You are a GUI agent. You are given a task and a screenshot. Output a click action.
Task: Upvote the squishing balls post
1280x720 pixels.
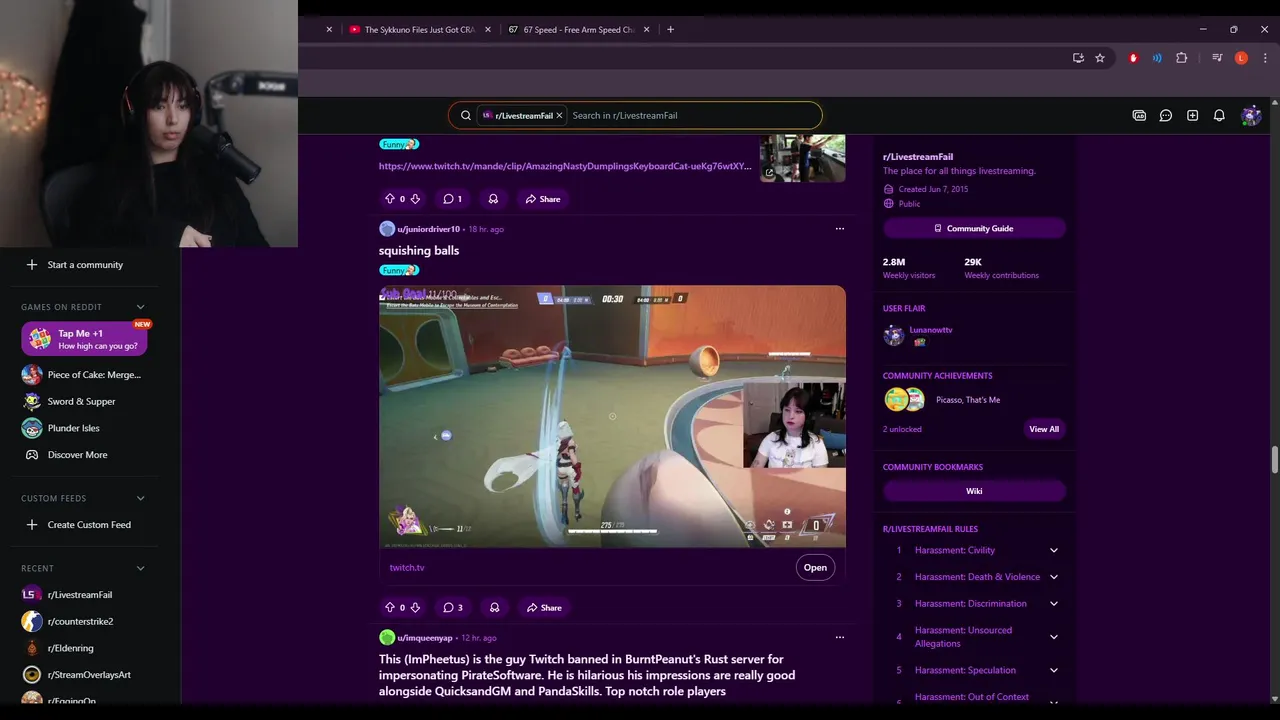(390, 607)
